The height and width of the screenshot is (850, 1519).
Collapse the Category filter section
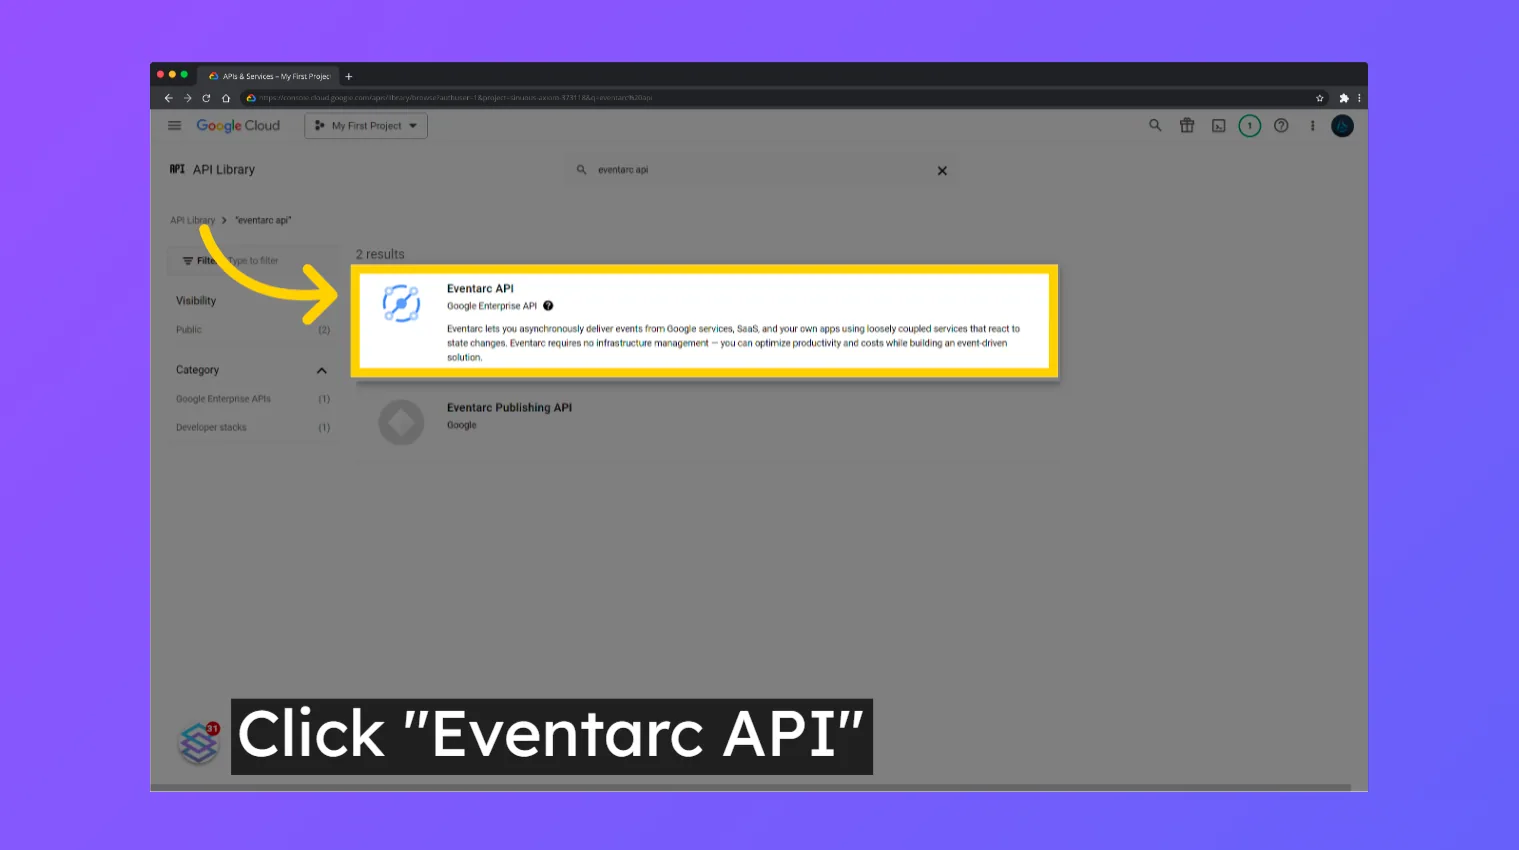[322, 371]
